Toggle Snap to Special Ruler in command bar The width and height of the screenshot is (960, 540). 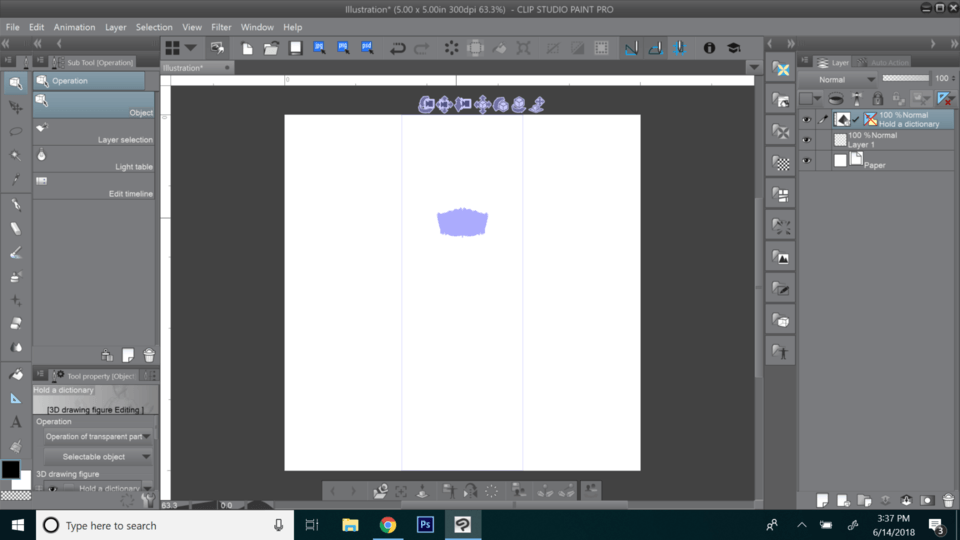[655, 48]
